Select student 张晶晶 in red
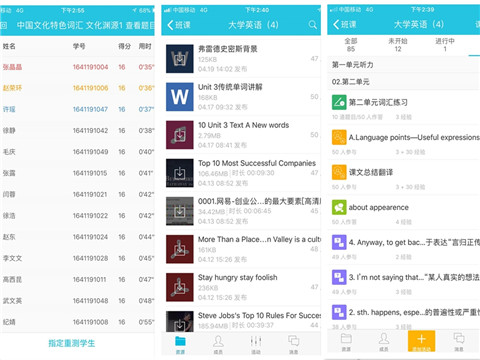480x360 pixels. (12, 67)
